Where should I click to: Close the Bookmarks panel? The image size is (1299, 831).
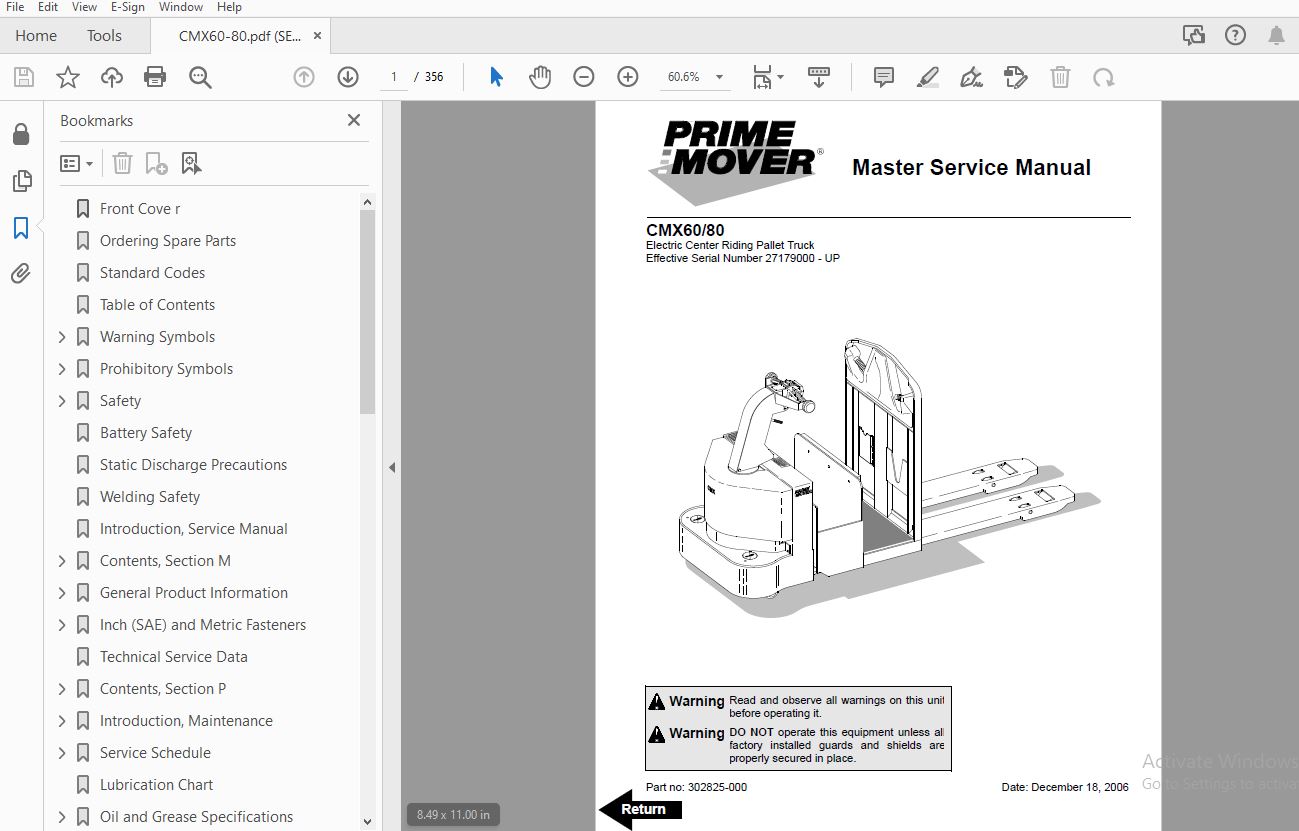coord(353,120)
